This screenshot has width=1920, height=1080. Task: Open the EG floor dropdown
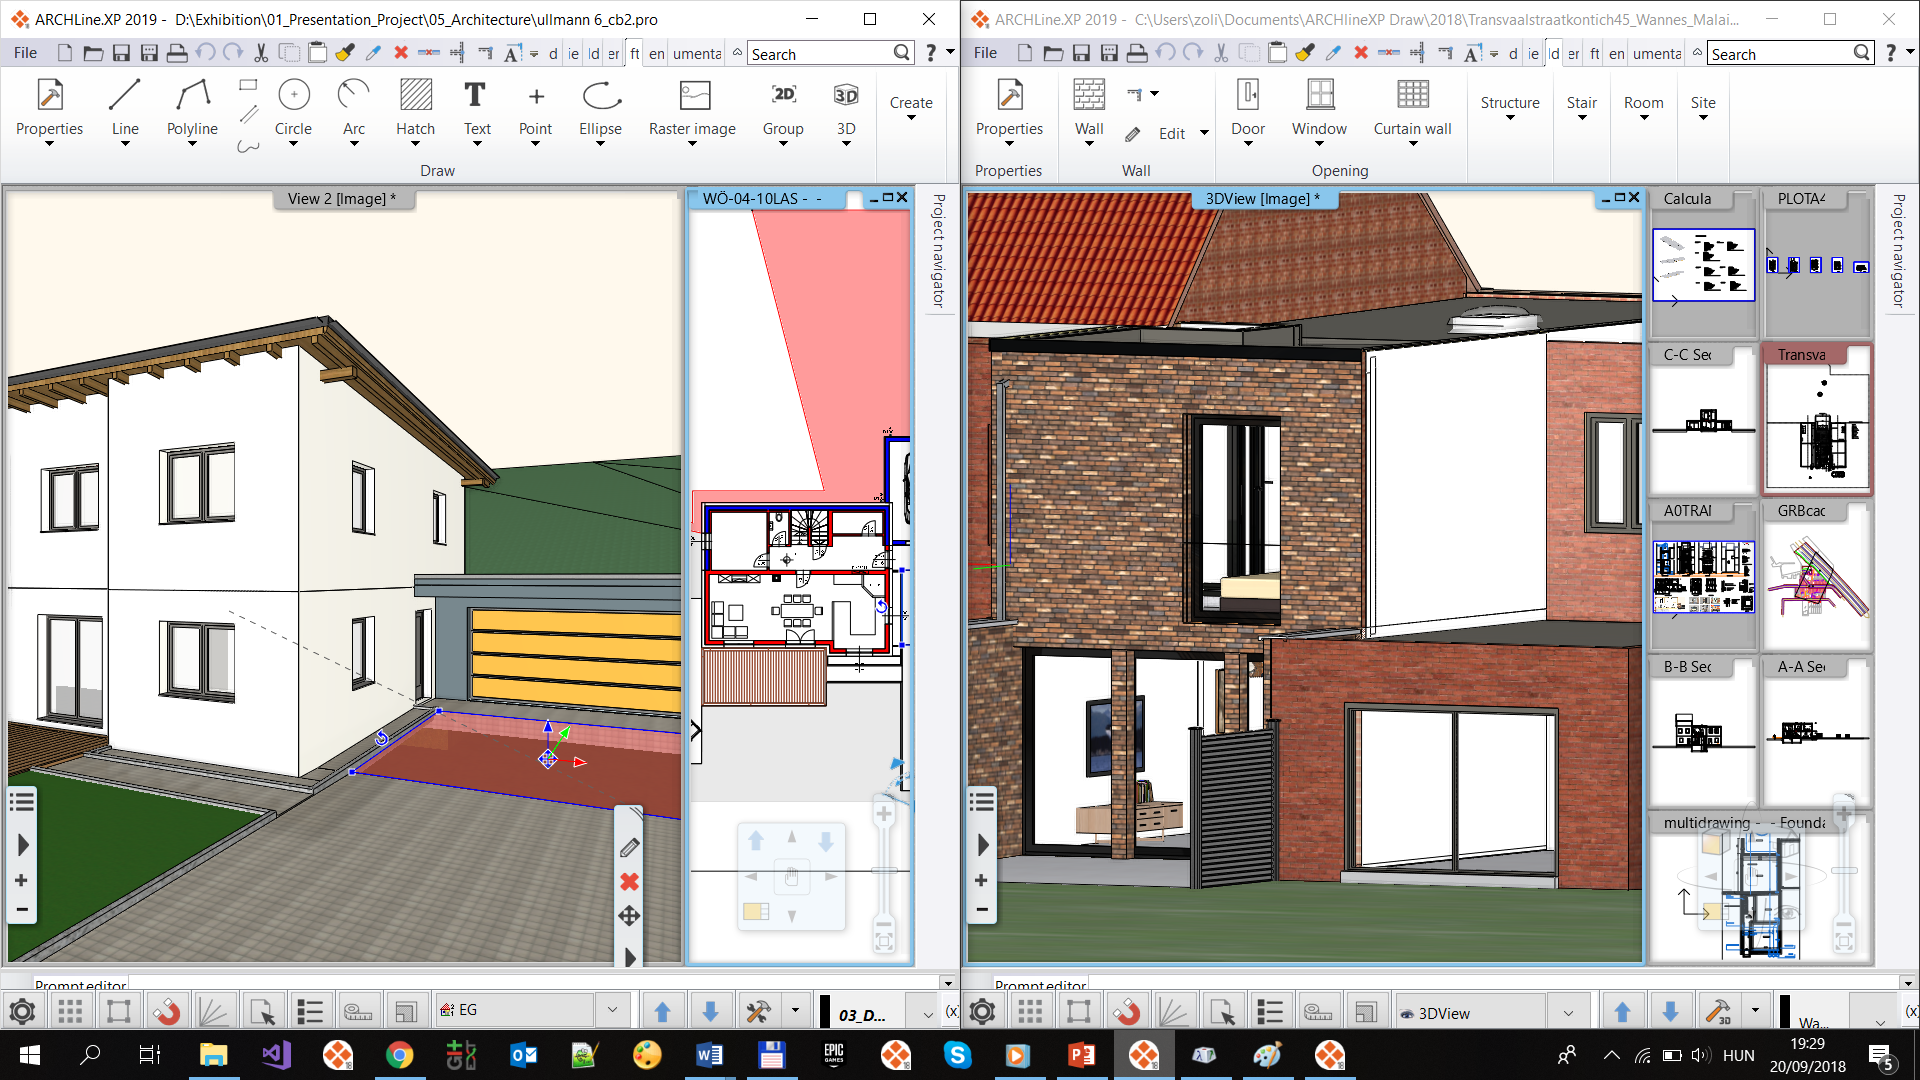pos(612,1011)
